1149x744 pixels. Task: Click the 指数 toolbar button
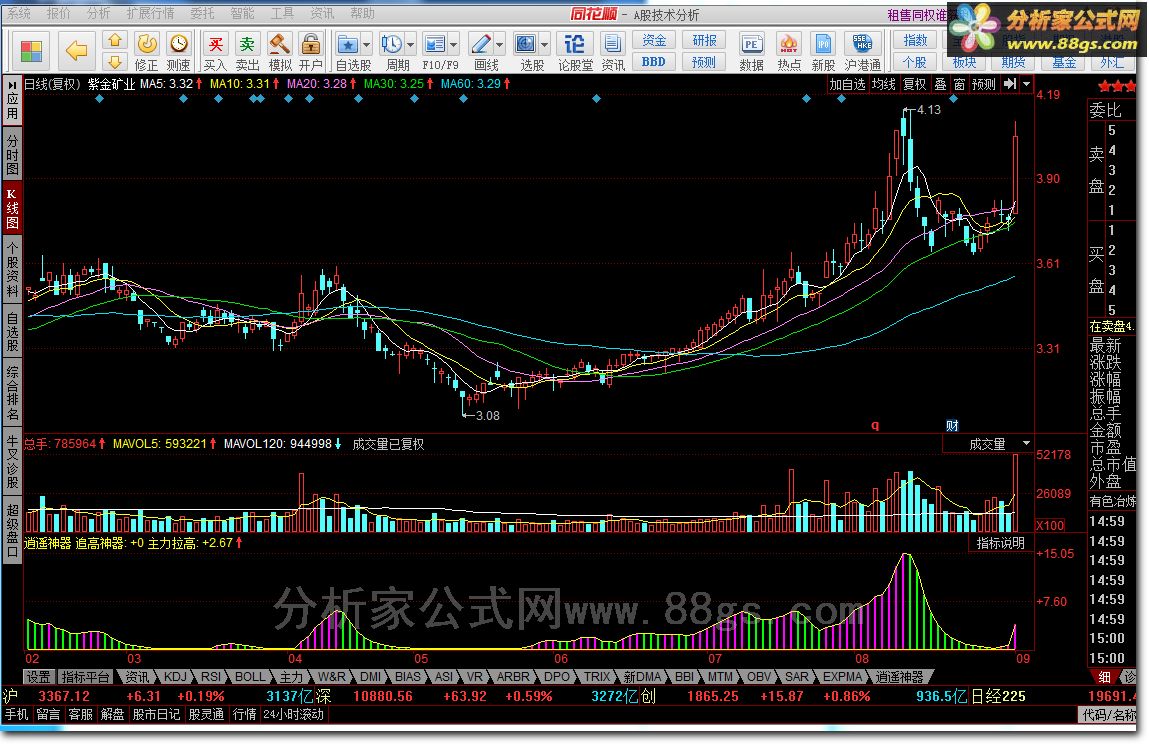(915, 40)
